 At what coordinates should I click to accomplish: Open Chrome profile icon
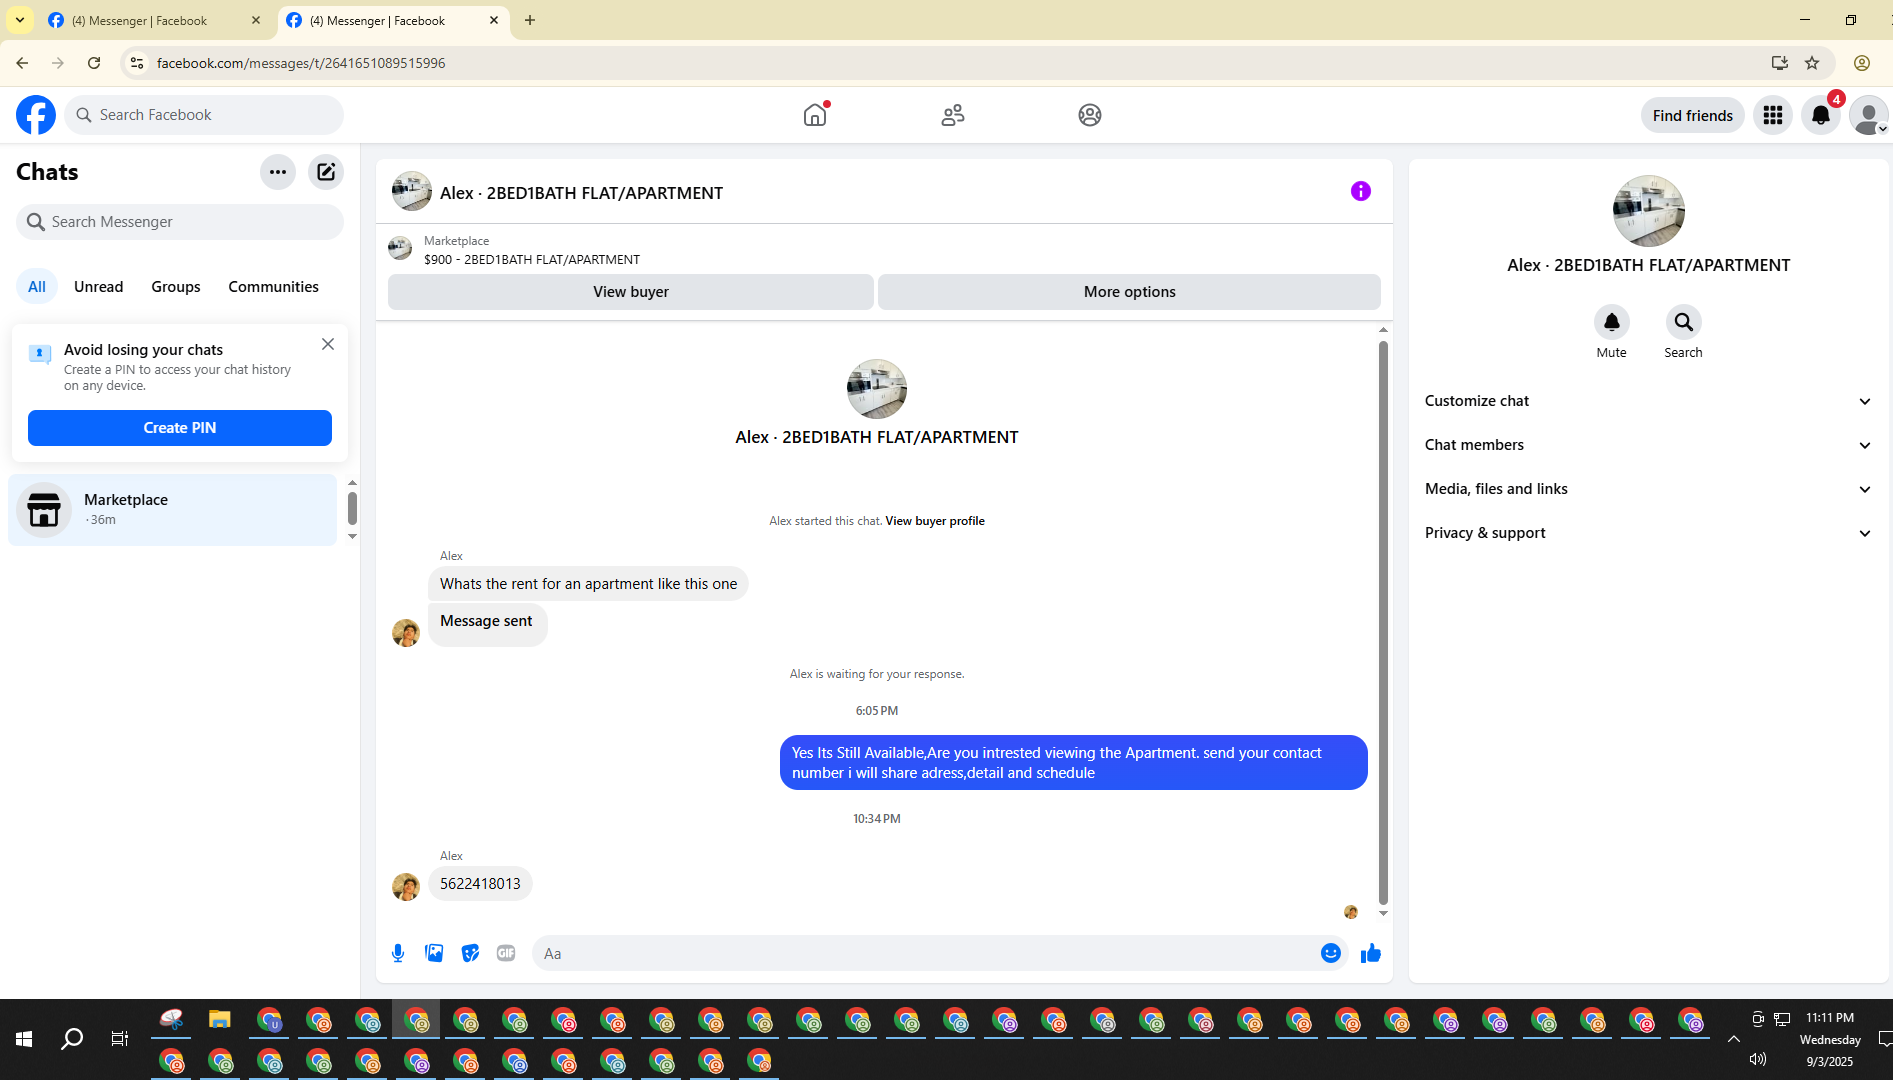(x=1862, y=63)
